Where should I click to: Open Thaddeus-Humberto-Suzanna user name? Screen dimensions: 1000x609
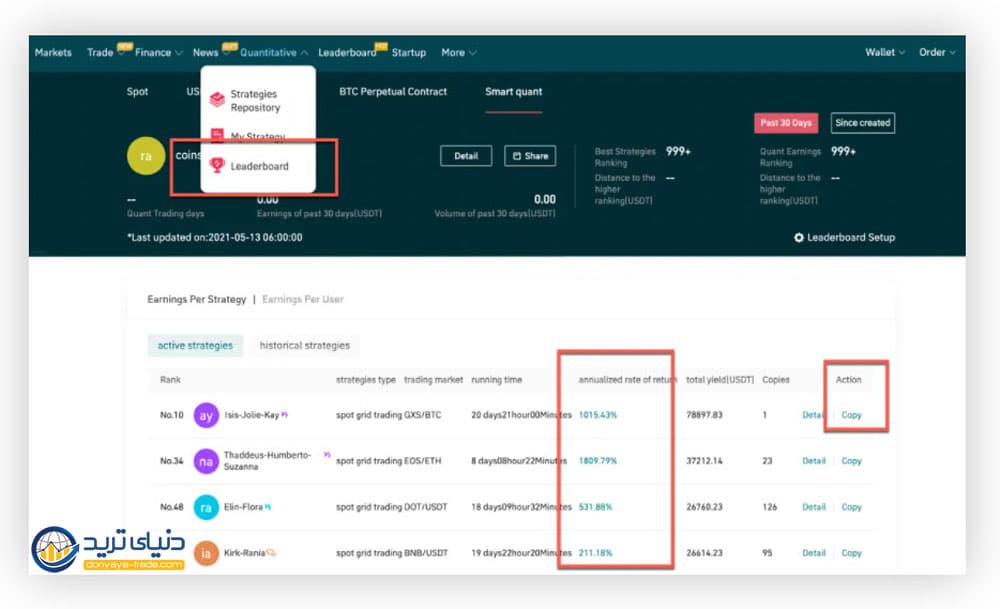pos(267,460)
